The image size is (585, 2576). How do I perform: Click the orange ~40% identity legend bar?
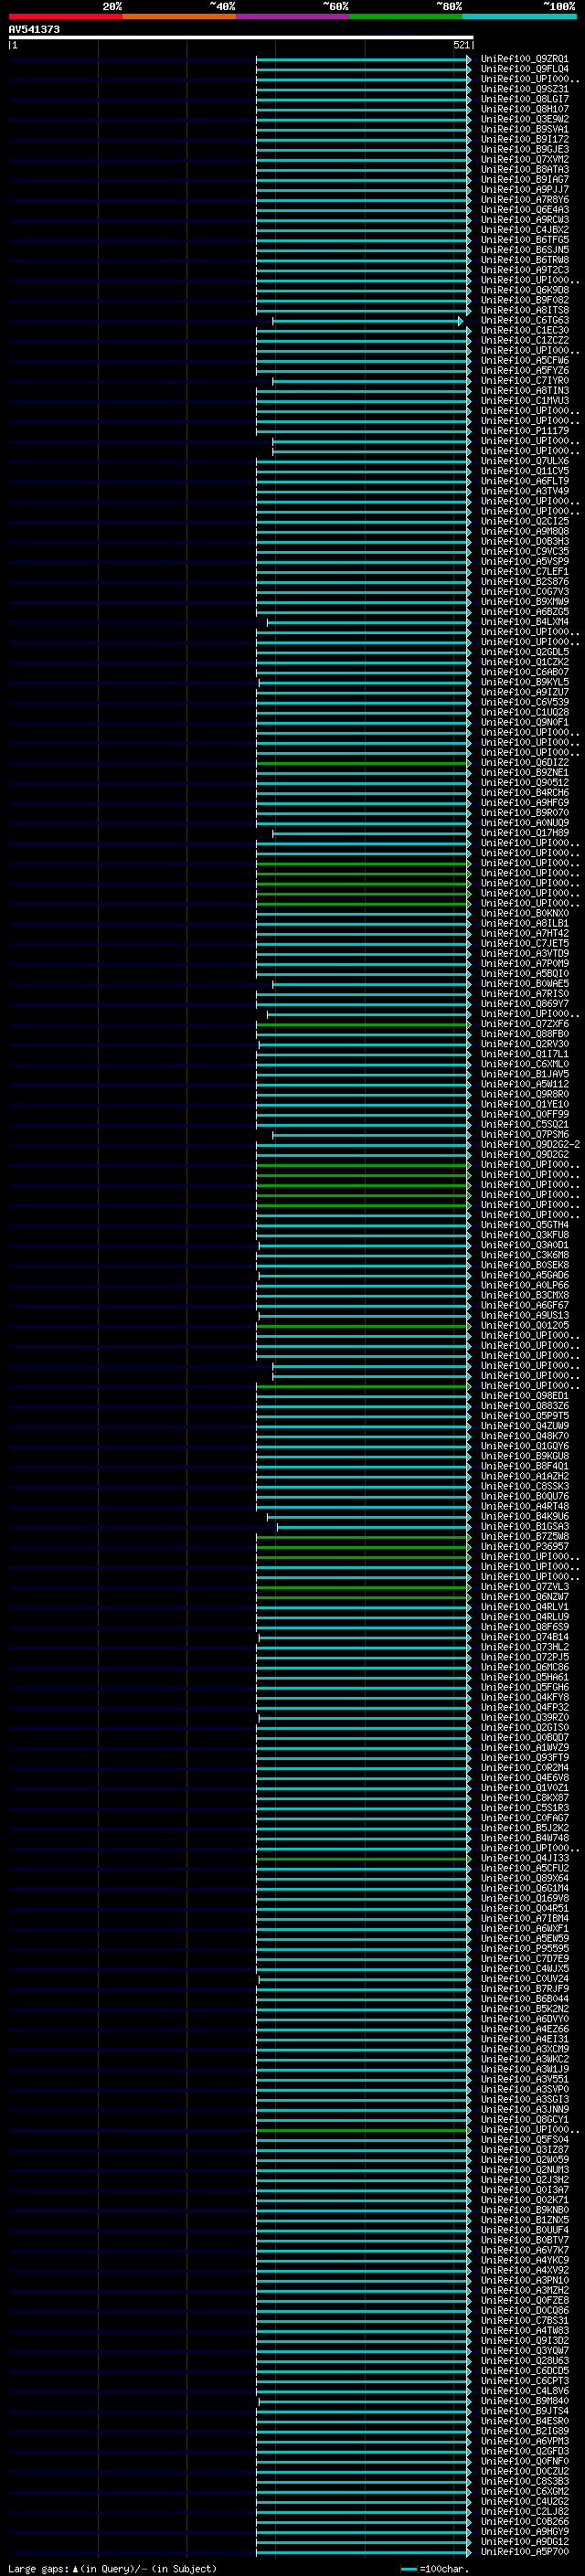179,16
